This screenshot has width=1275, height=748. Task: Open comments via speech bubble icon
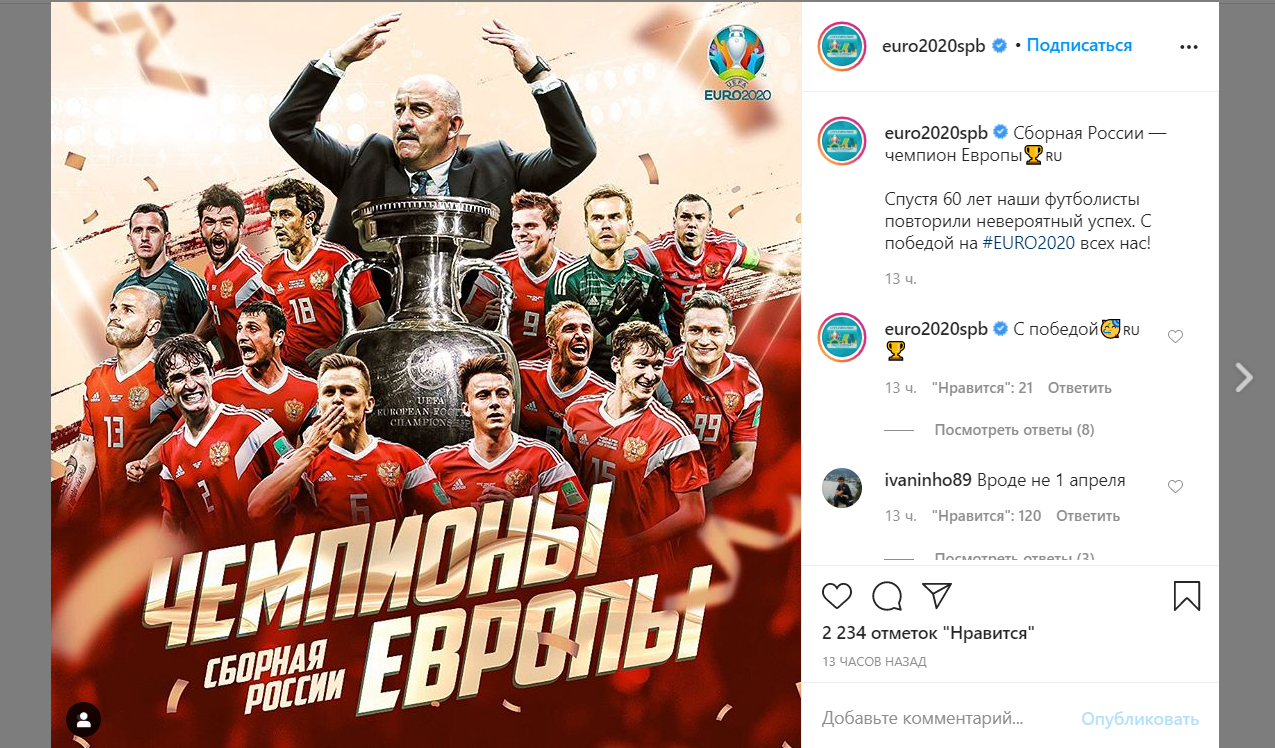point(887,596)
